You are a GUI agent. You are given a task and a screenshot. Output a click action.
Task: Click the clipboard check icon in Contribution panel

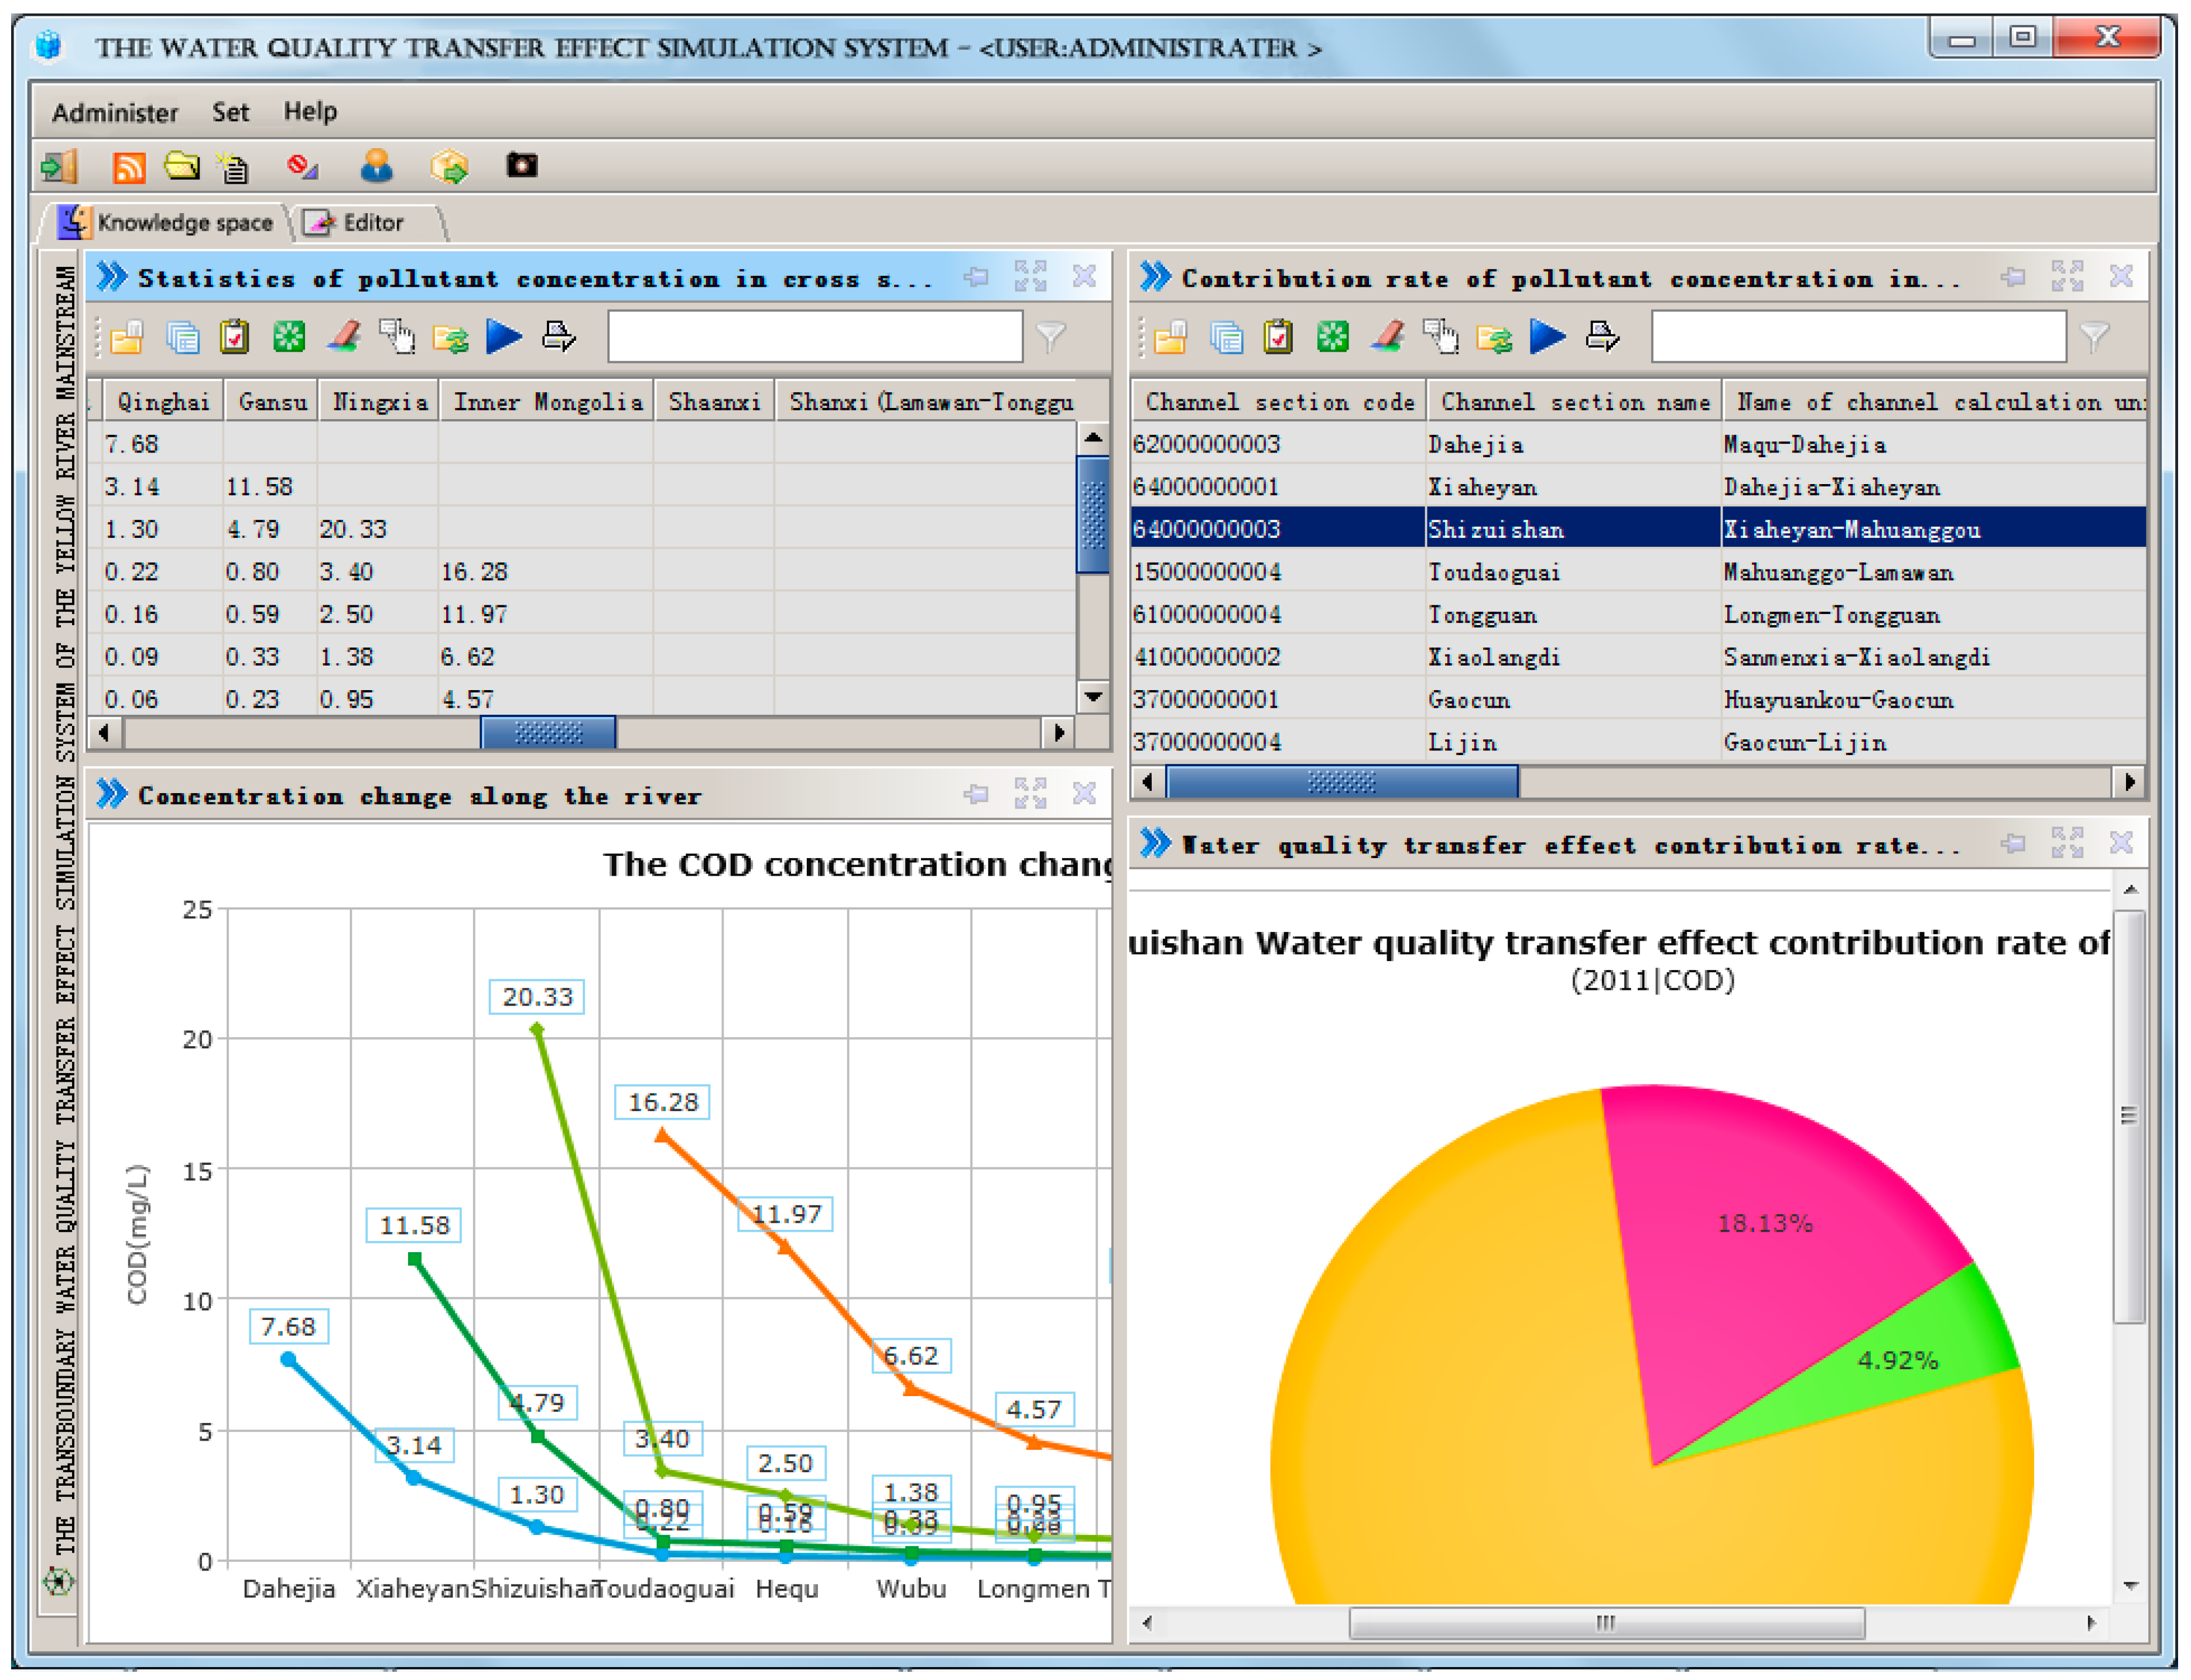[1277, 337]
